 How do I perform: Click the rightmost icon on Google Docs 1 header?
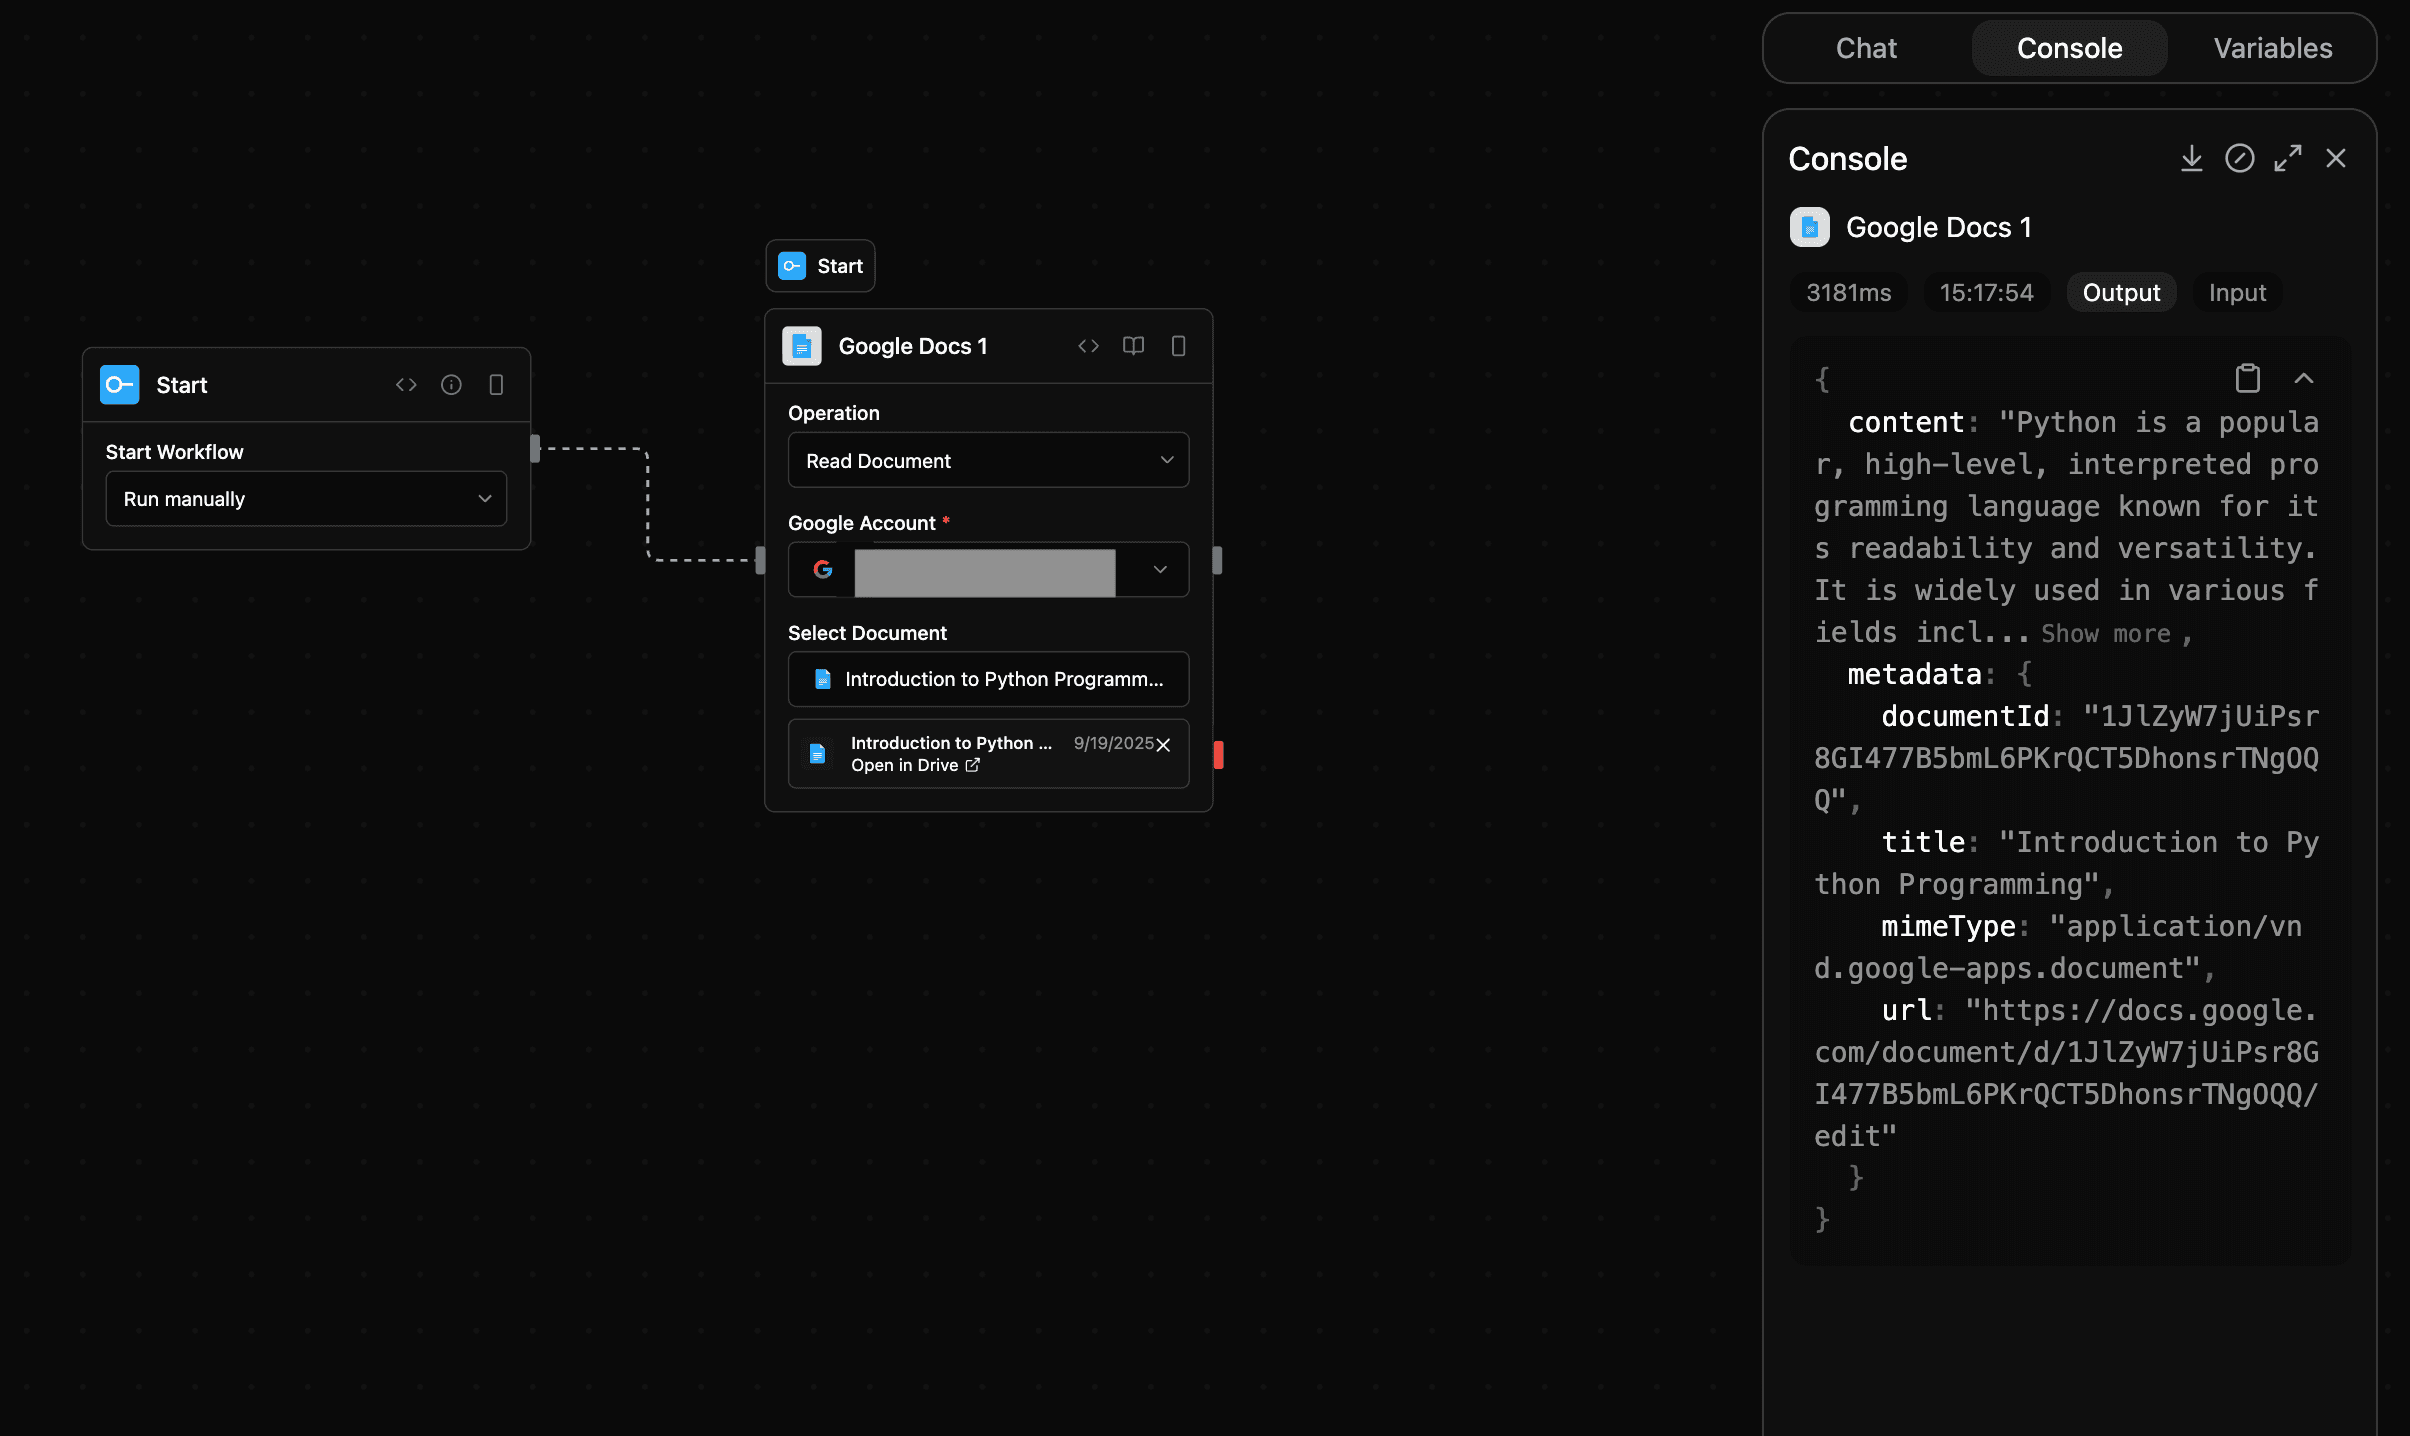1178,346
